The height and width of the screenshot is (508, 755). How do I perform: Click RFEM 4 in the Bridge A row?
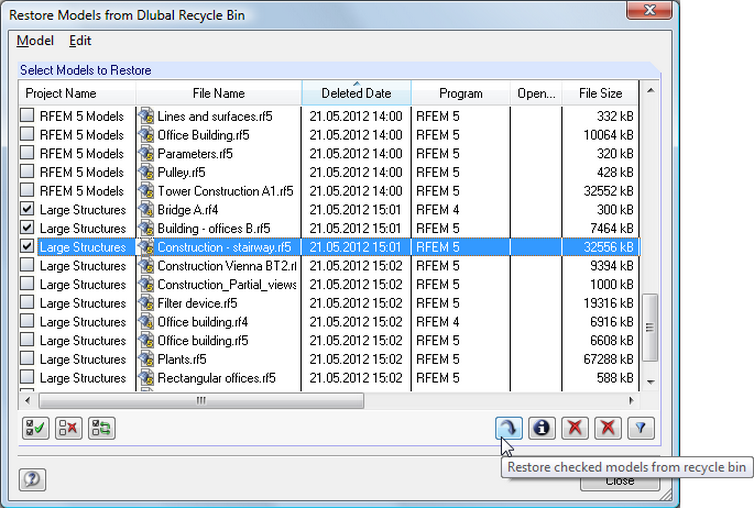438,210
